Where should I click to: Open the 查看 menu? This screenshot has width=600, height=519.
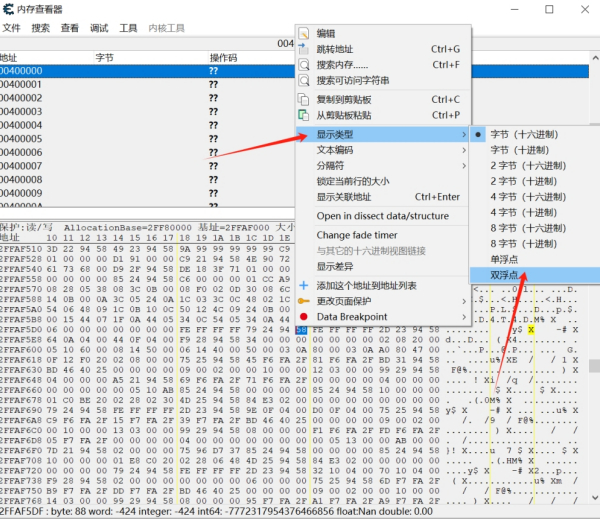[x=70, y=28]
